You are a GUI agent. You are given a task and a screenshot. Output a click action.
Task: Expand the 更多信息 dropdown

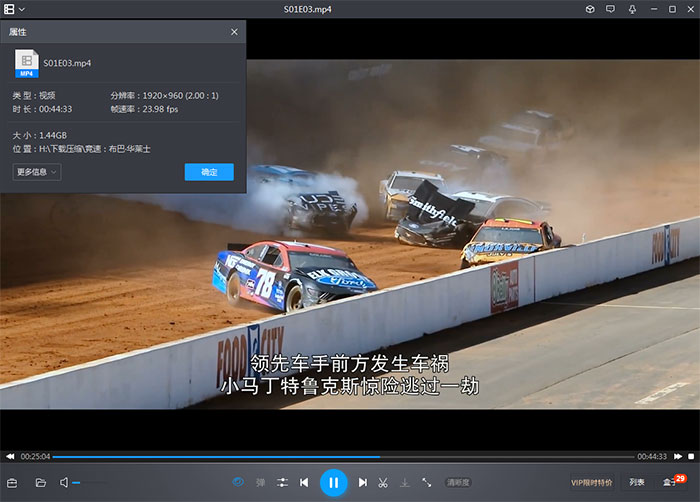click(x=38, y=172)
